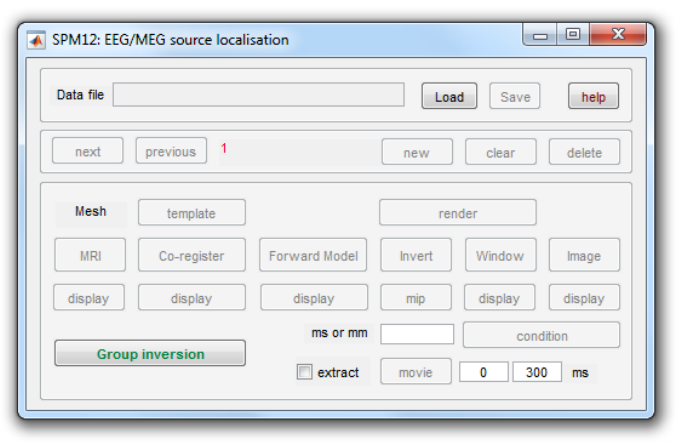The image size is (681, 444).
Task: Clear the current inversion
Action: coord(501,152)
